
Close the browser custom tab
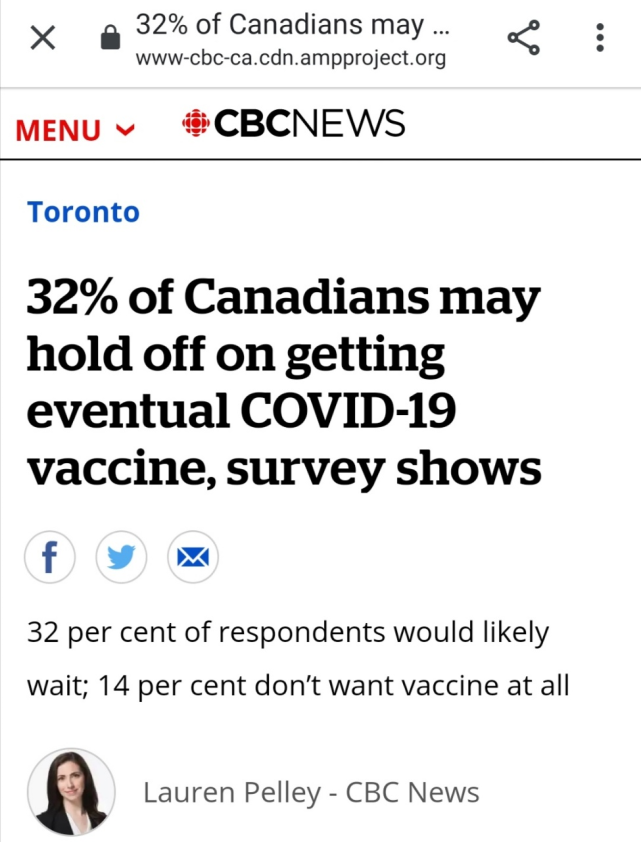(42, 38)
